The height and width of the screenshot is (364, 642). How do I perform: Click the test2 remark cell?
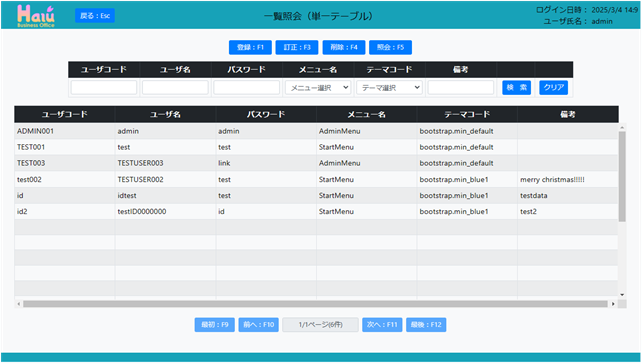point(568,211)
